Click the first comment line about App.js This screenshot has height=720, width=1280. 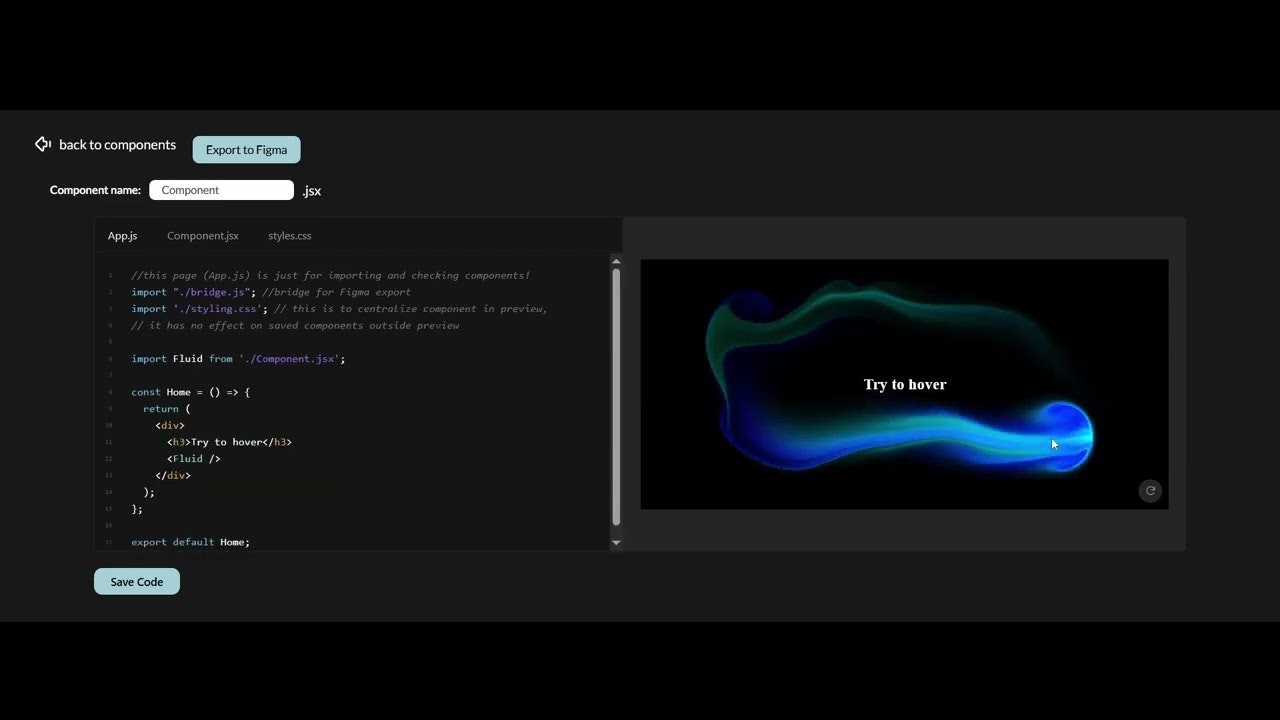click(330, 275)
